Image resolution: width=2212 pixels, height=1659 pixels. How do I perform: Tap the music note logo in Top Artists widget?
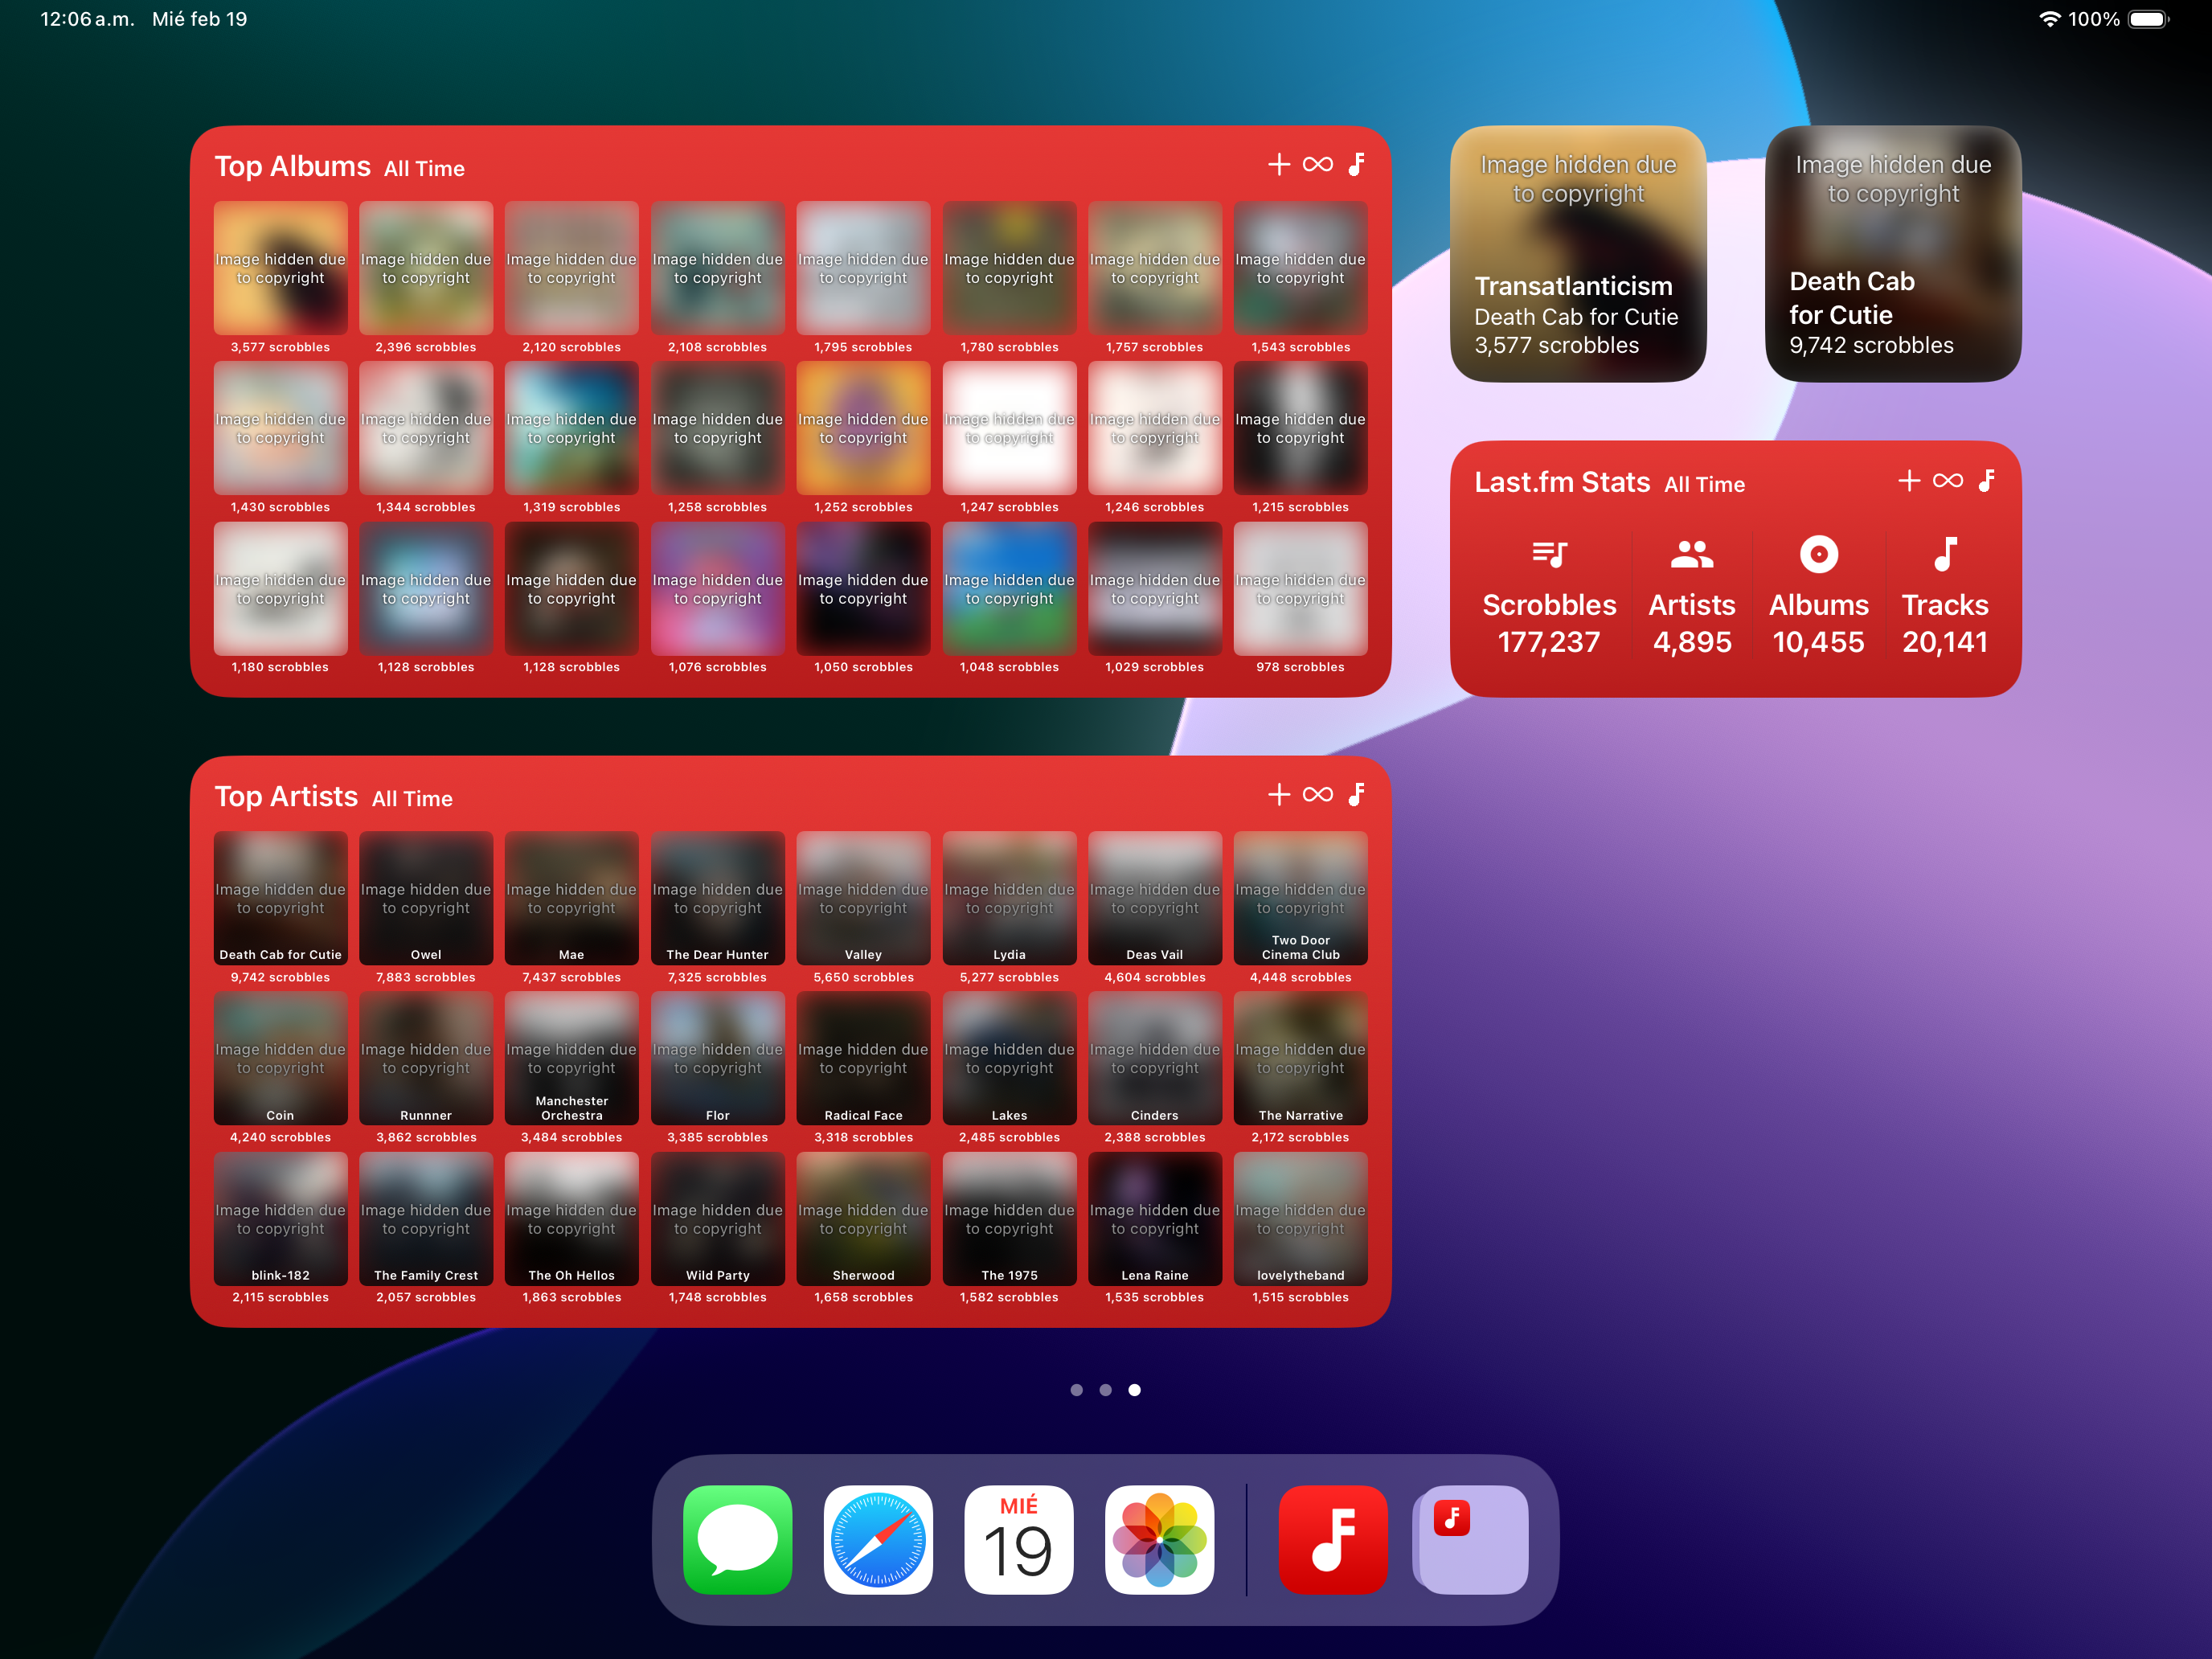coord(1357,794)
